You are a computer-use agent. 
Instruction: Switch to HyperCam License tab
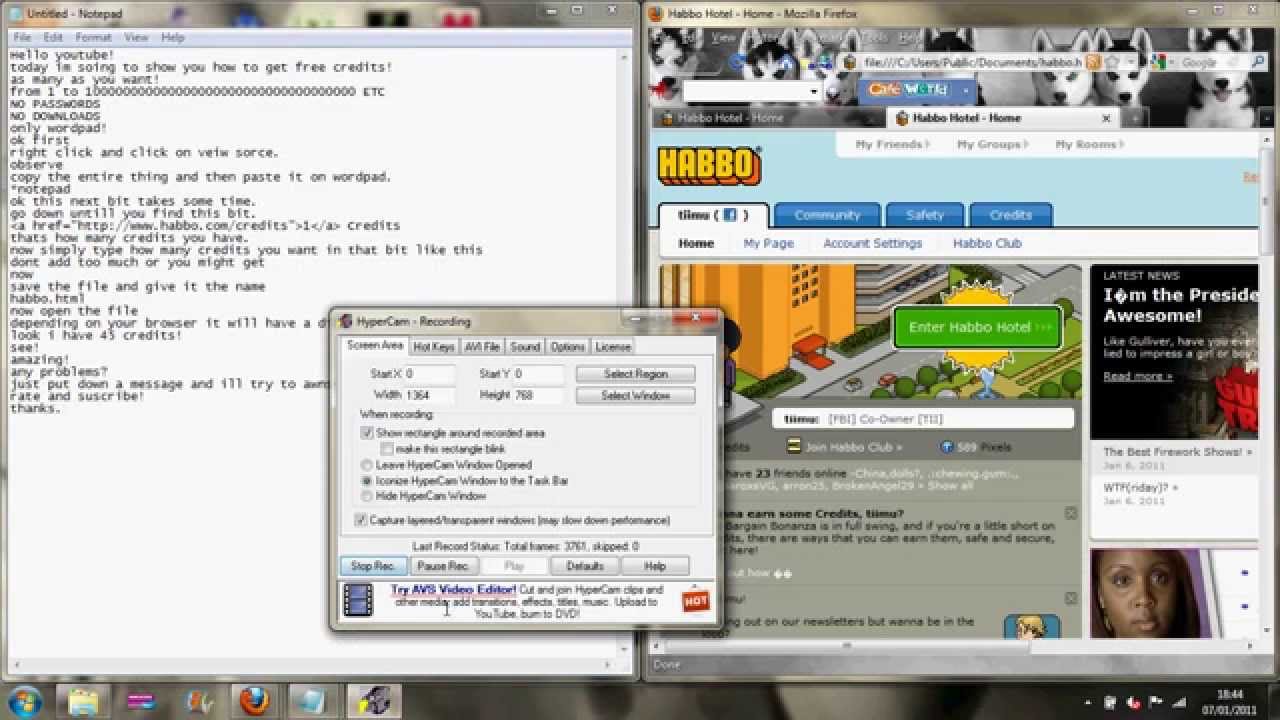coord(613,347)
